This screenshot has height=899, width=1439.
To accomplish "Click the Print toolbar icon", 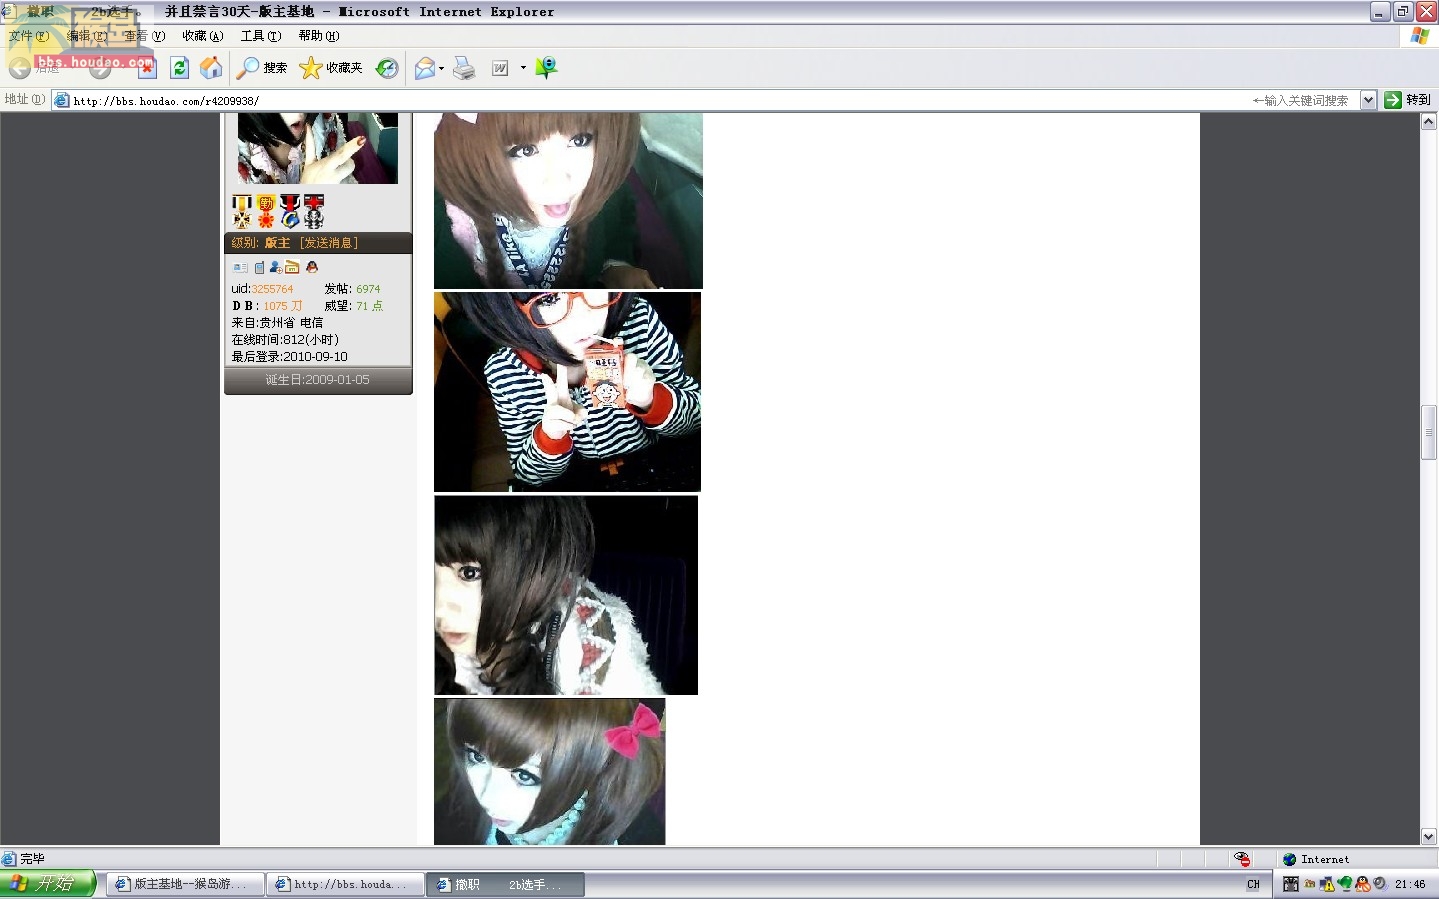I will coord(464,68).
